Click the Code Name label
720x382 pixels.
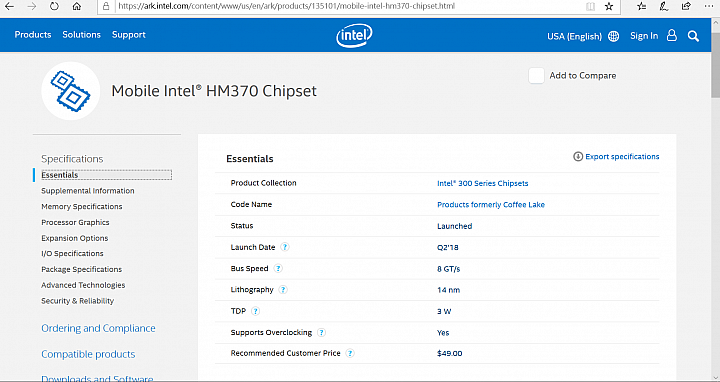pyautogui.click(x=251, y=204)
